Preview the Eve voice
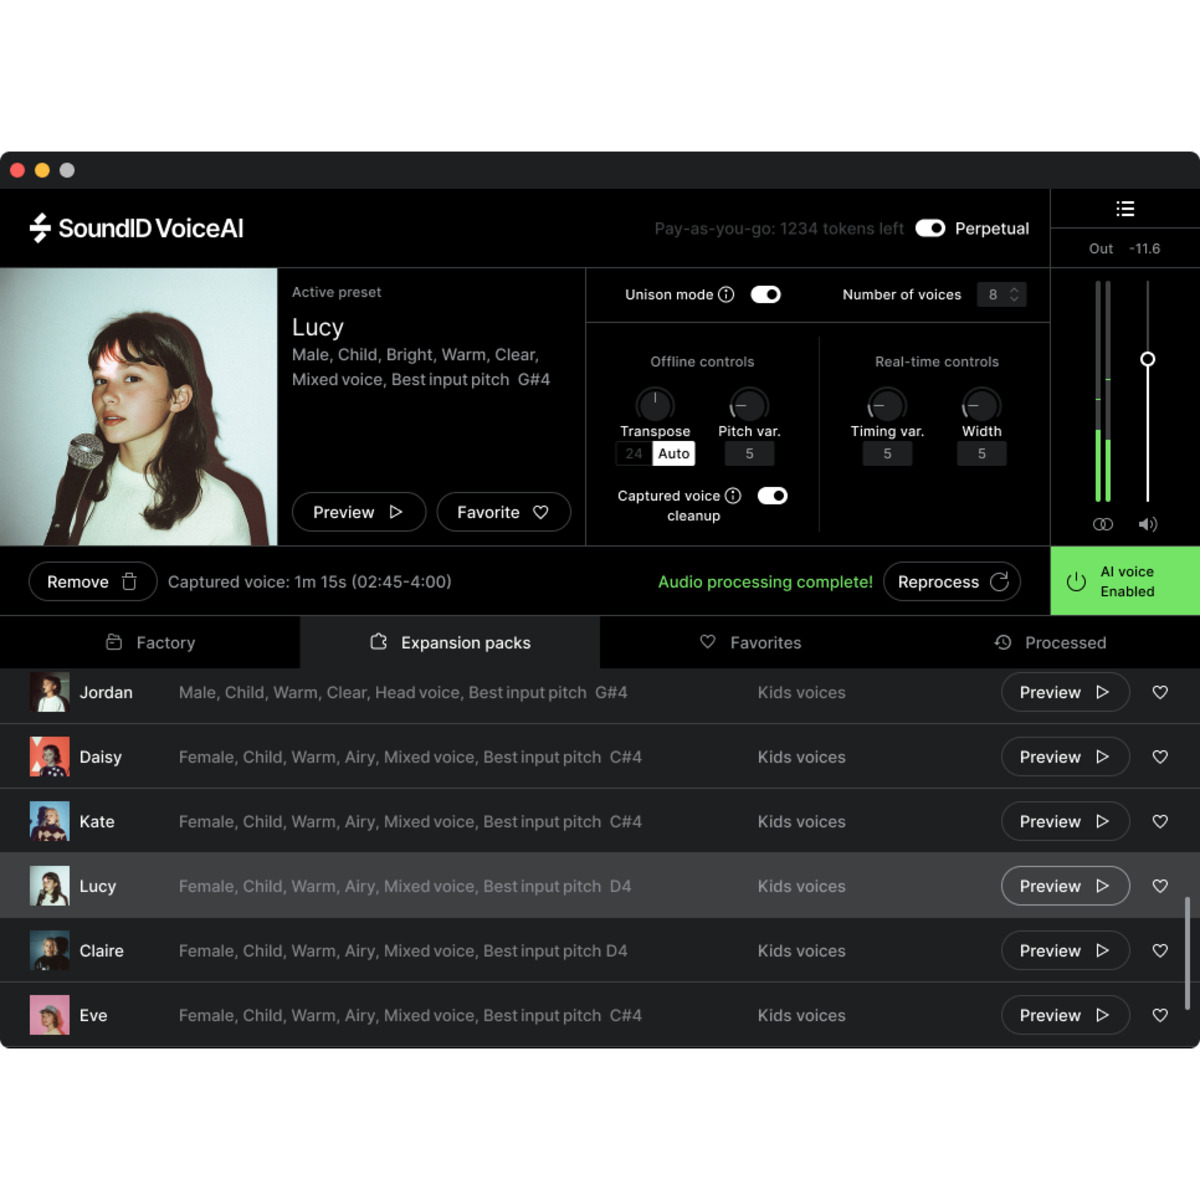The image size is (1200, 1200). 1065,1015
